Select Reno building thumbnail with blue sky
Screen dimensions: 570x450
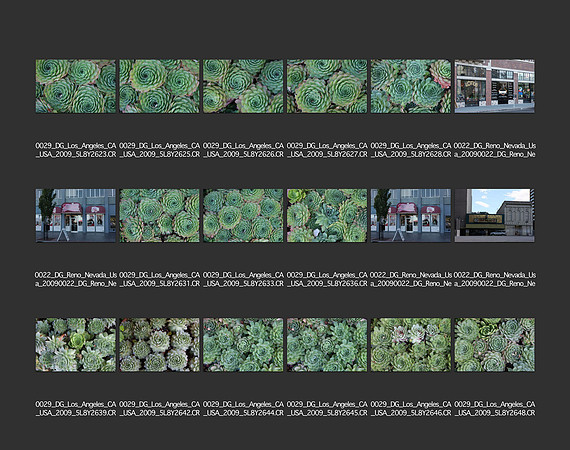(495, 216)
